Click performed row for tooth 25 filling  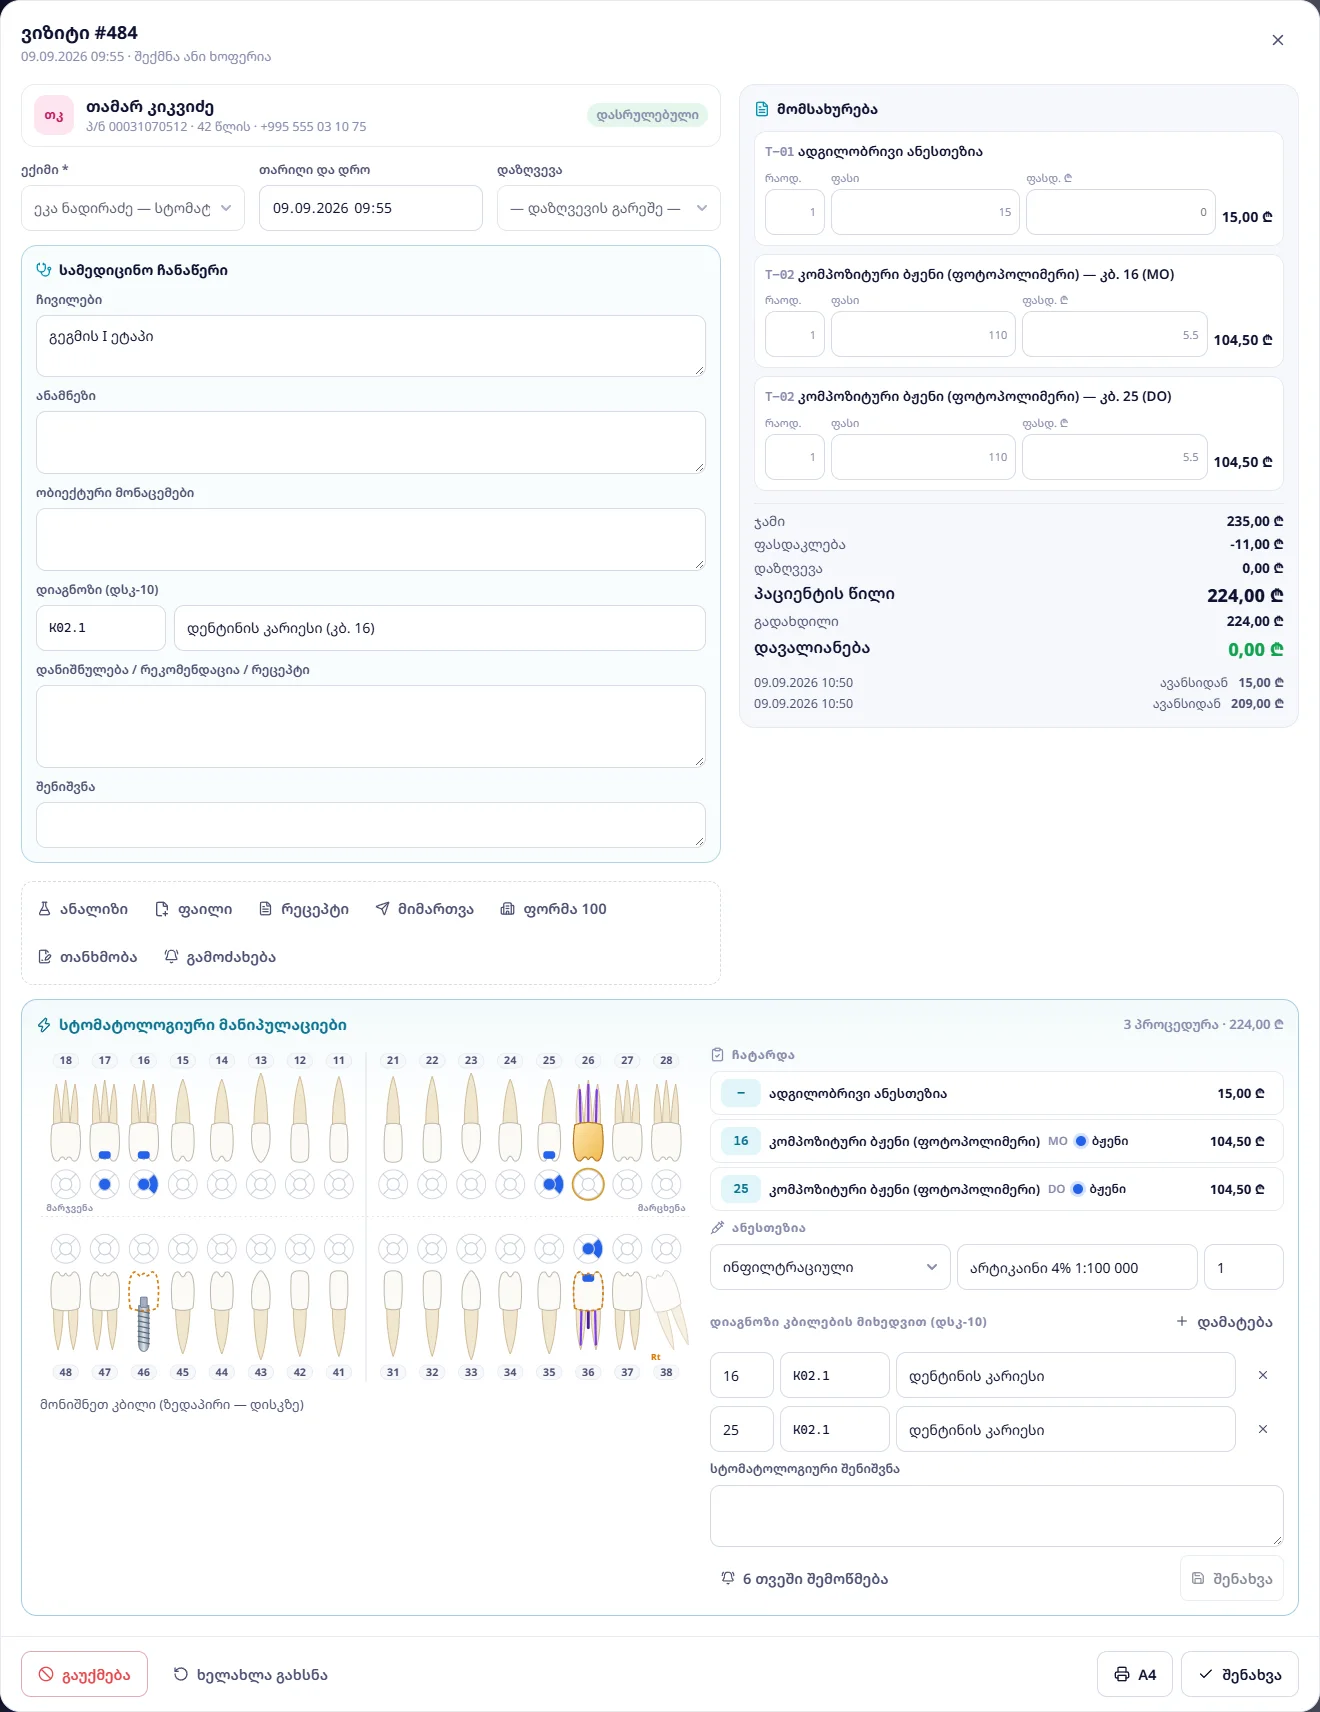(x=997, y=1189)
